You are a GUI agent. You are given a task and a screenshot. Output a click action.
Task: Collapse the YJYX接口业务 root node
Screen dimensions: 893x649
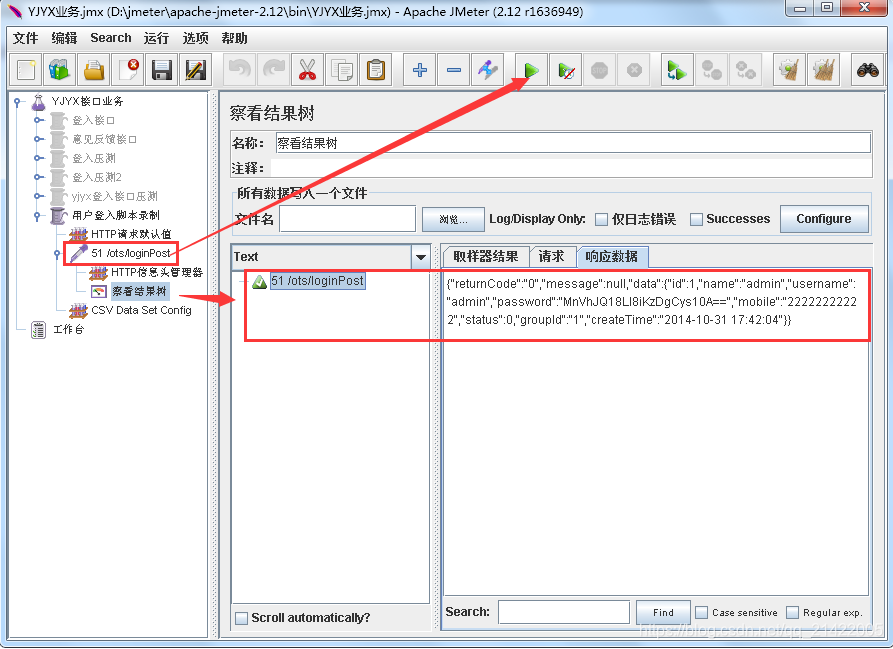coord(18,102)
